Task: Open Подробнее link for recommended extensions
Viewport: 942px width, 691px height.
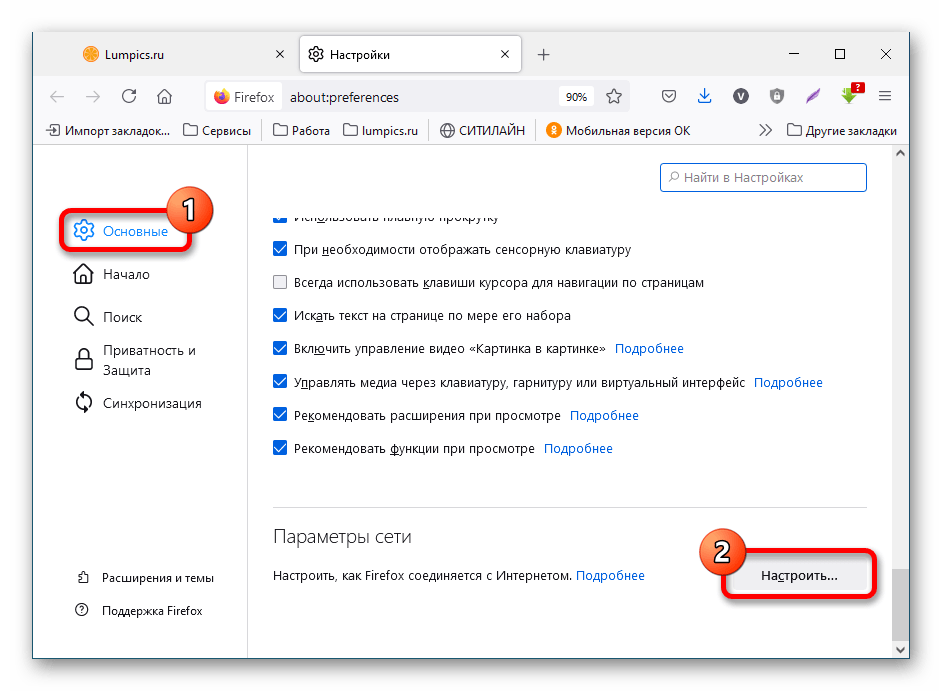Action: [604, 415]
